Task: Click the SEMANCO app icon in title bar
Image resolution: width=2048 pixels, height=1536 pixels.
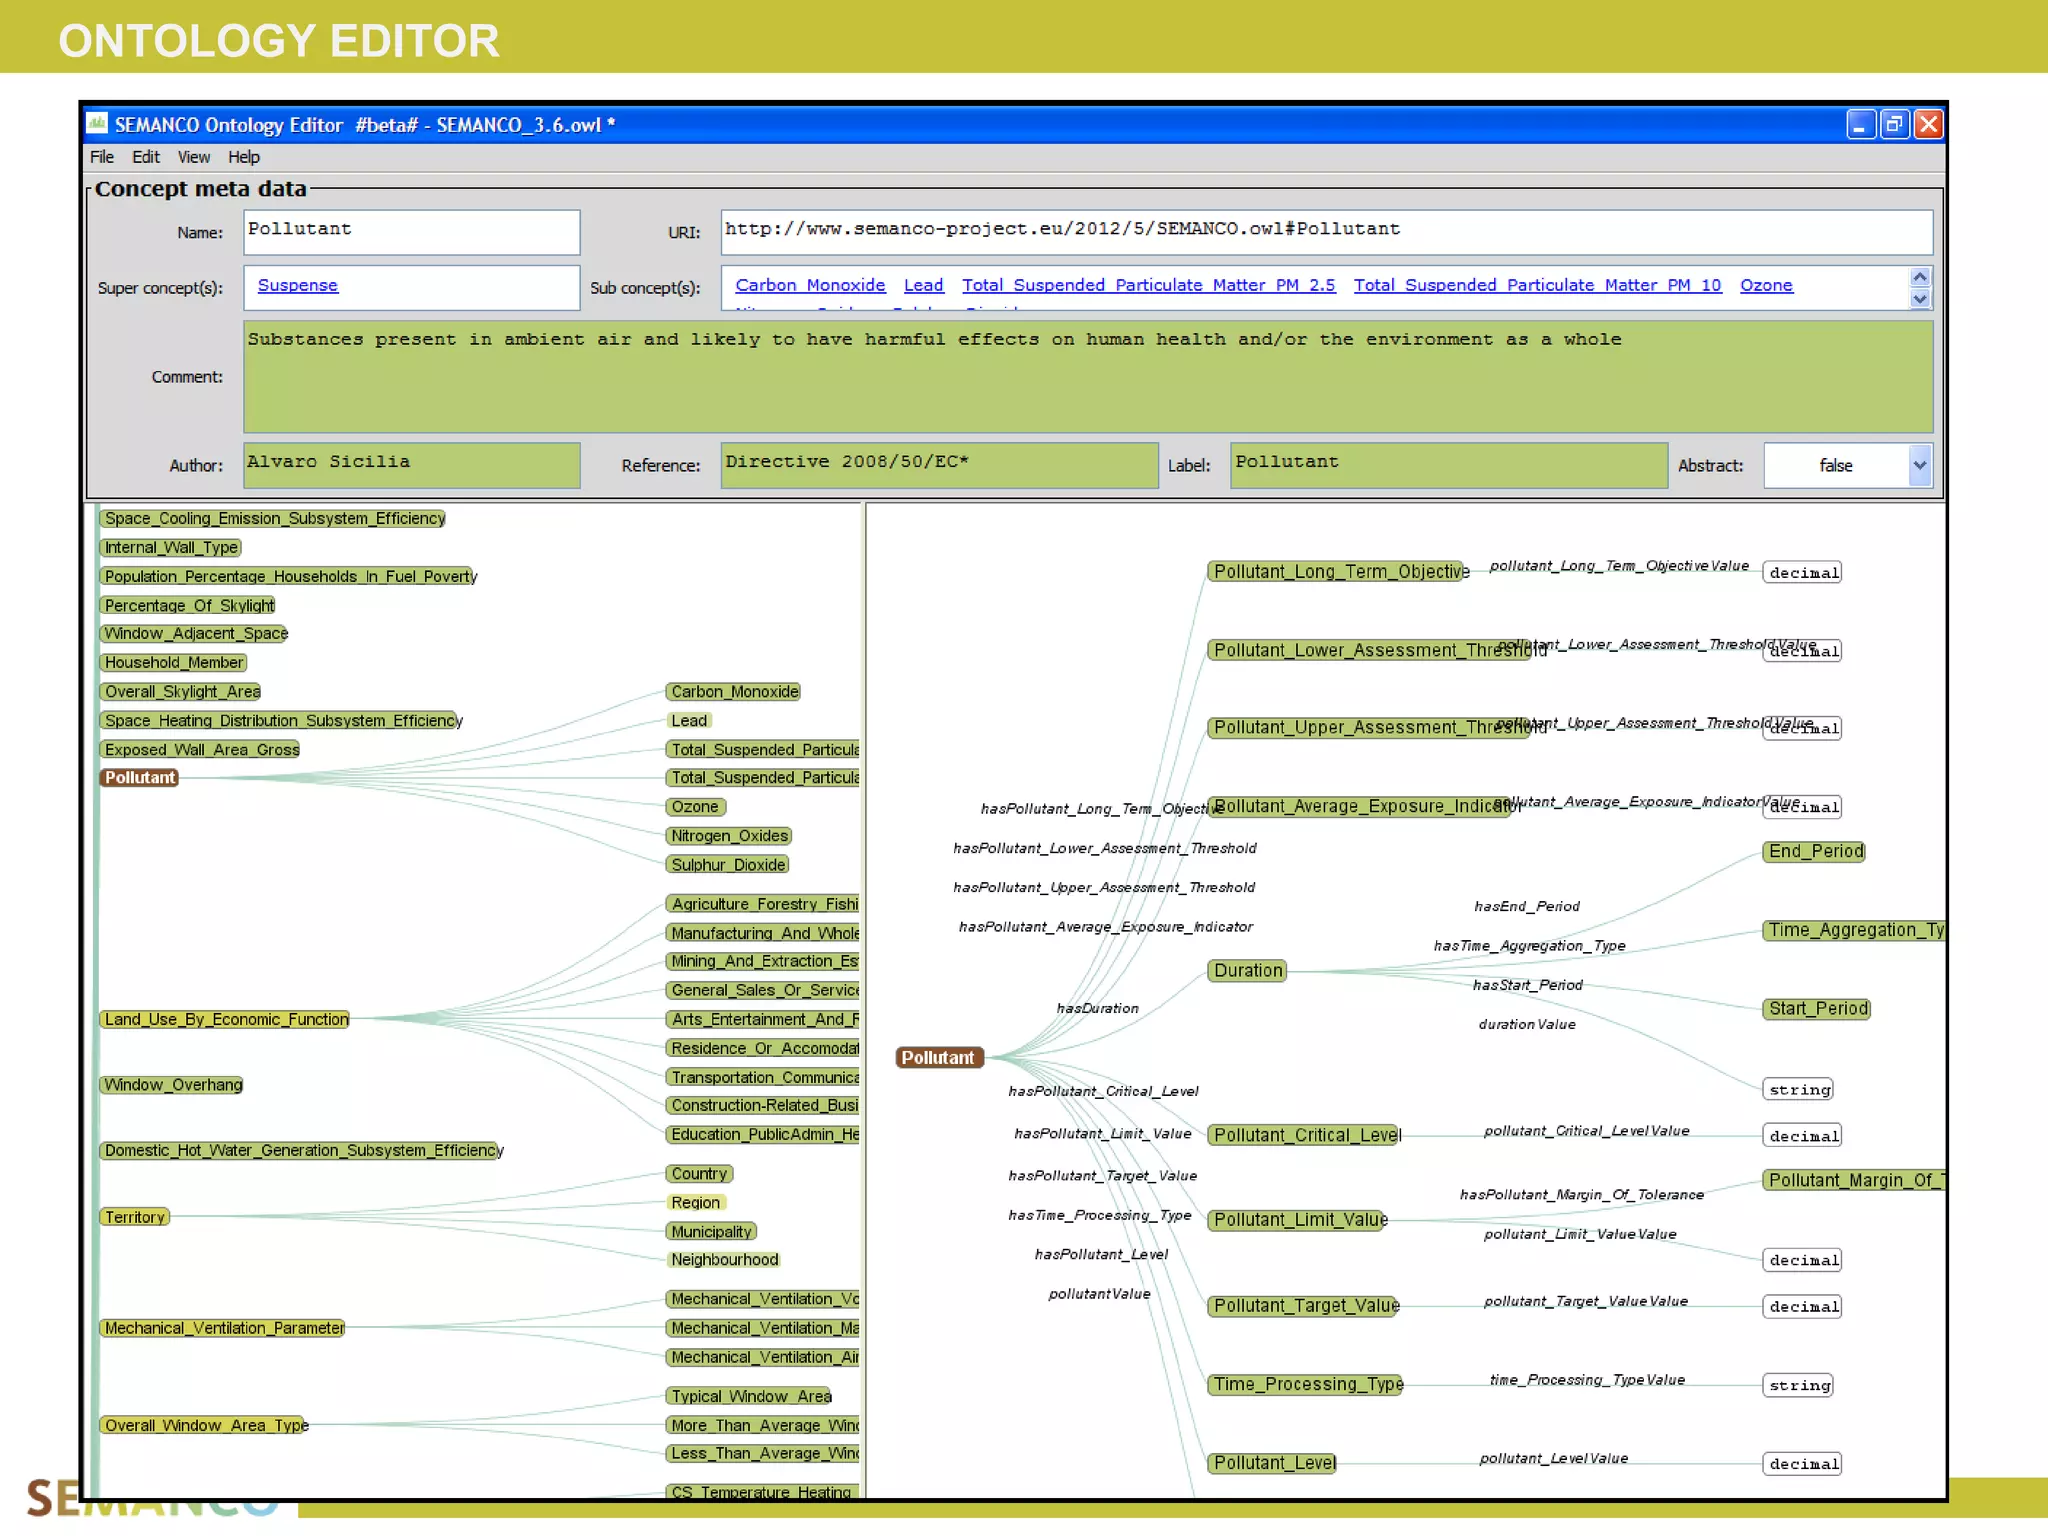Action: tap(97, 124)
